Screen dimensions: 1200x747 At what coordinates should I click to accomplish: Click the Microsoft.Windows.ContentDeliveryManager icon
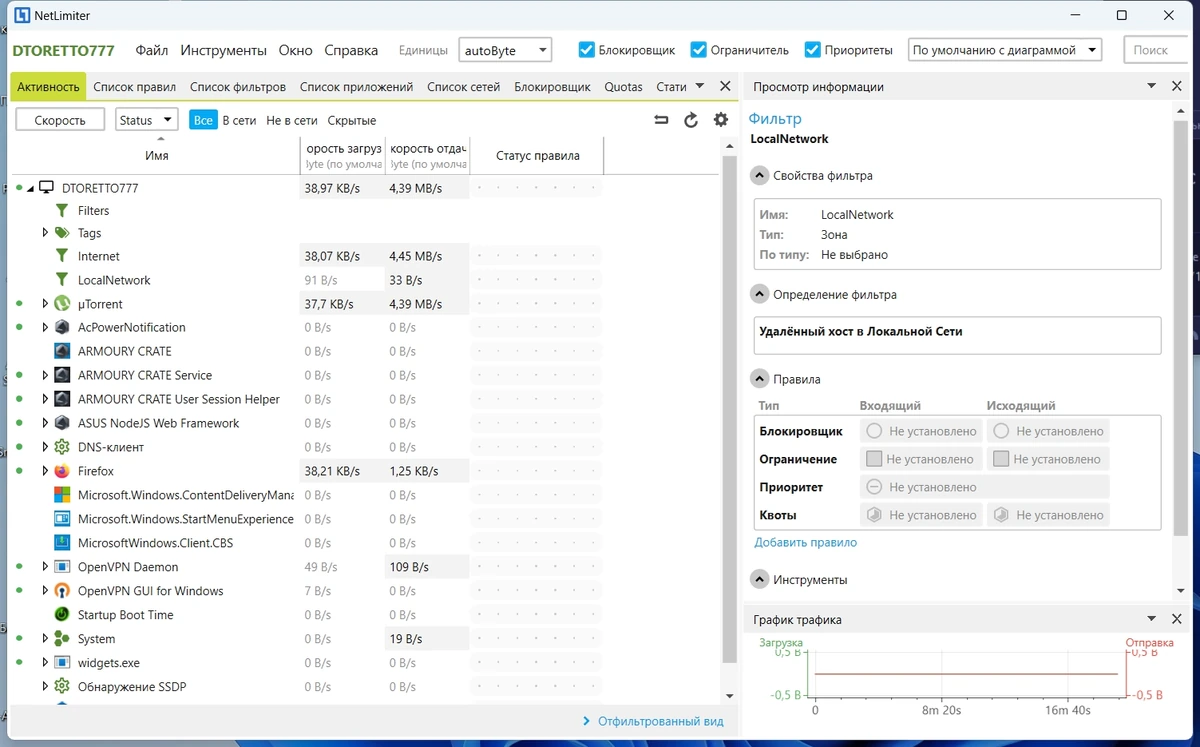point(61,495)
